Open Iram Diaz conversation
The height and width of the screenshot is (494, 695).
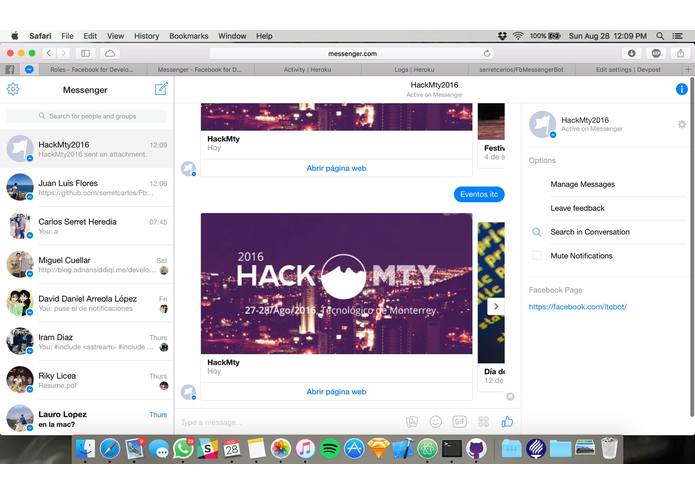87,342
